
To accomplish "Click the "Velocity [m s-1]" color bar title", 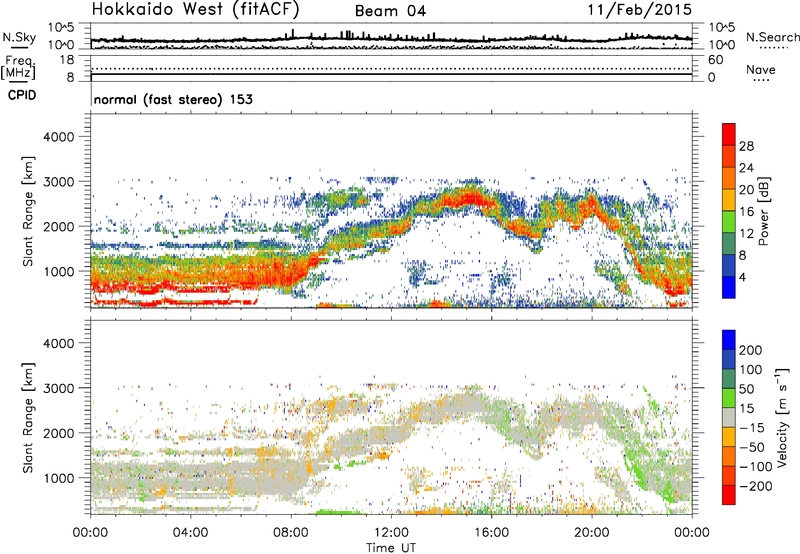I will (781, 417).
